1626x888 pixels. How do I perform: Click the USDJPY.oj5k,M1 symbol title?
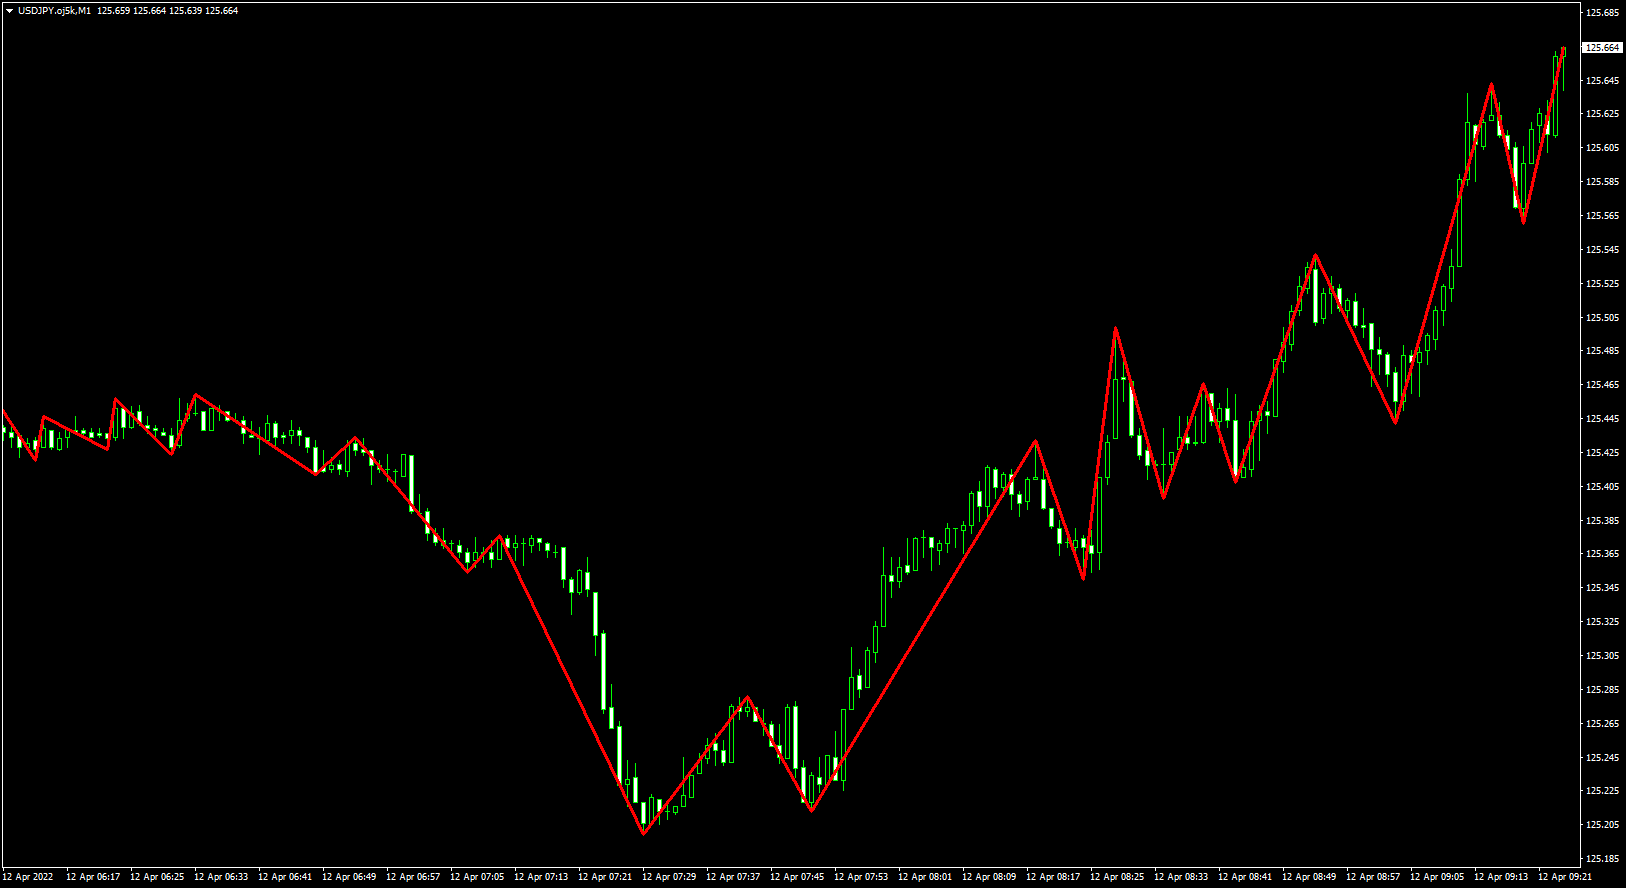tap(54, 11)
